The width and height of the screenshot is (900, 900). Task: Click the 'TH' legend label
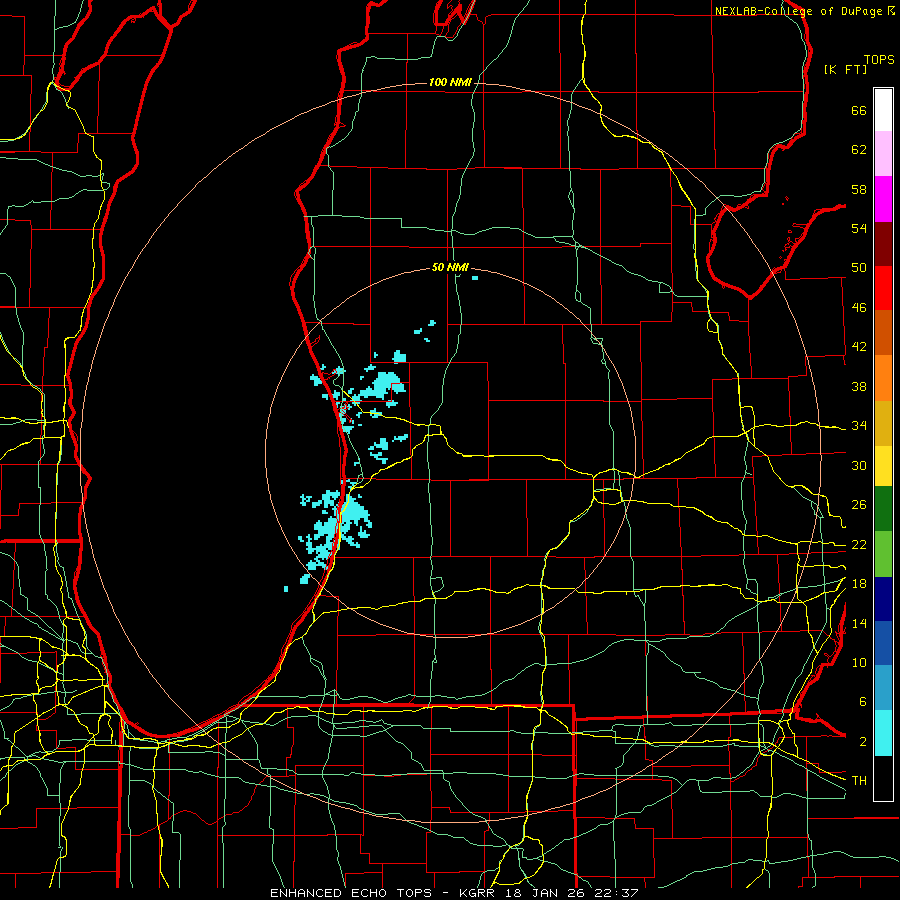coord(859,781)
